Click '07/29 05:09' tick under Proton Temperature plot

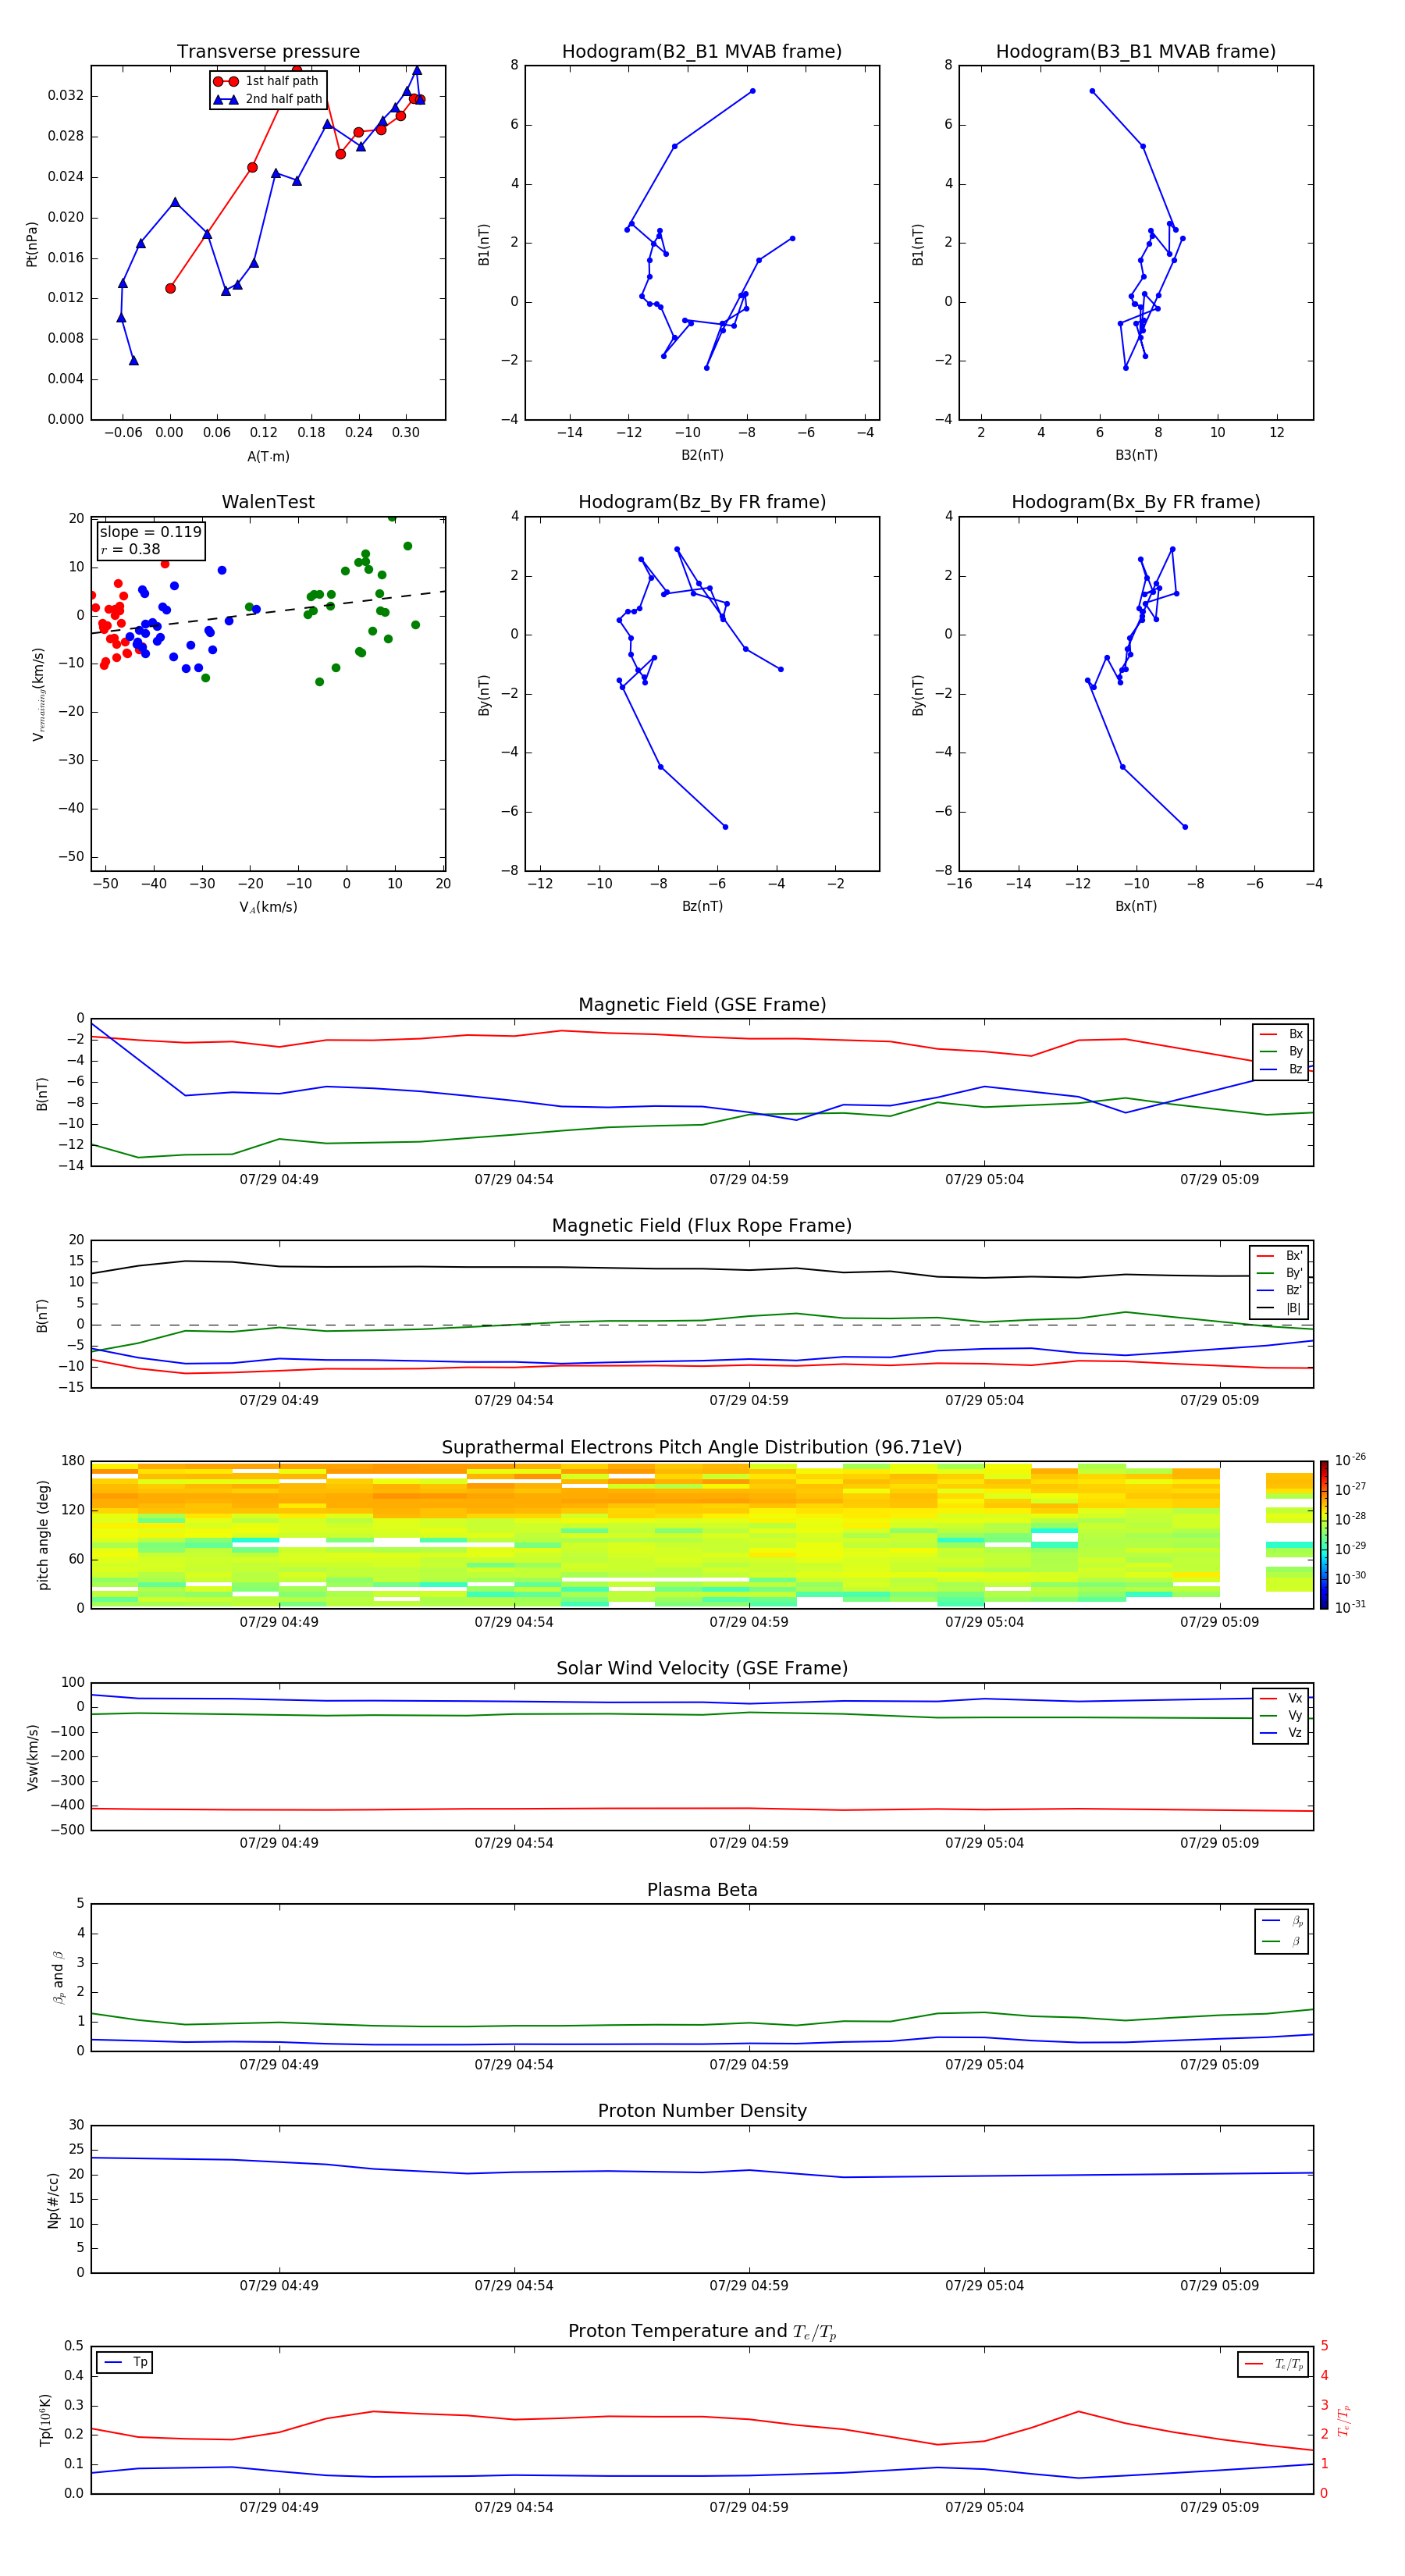click(1219, 2507)
